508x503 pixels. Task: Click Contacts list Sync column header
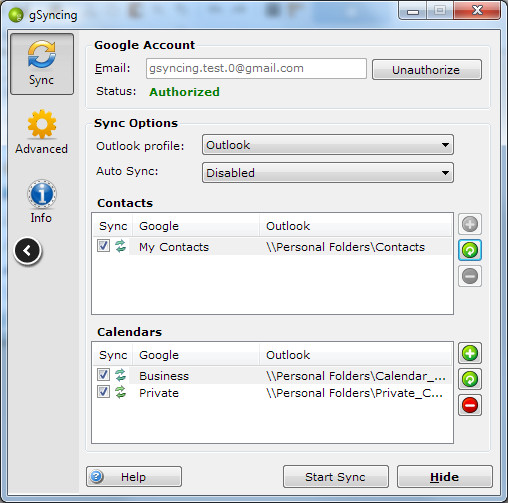113,226
